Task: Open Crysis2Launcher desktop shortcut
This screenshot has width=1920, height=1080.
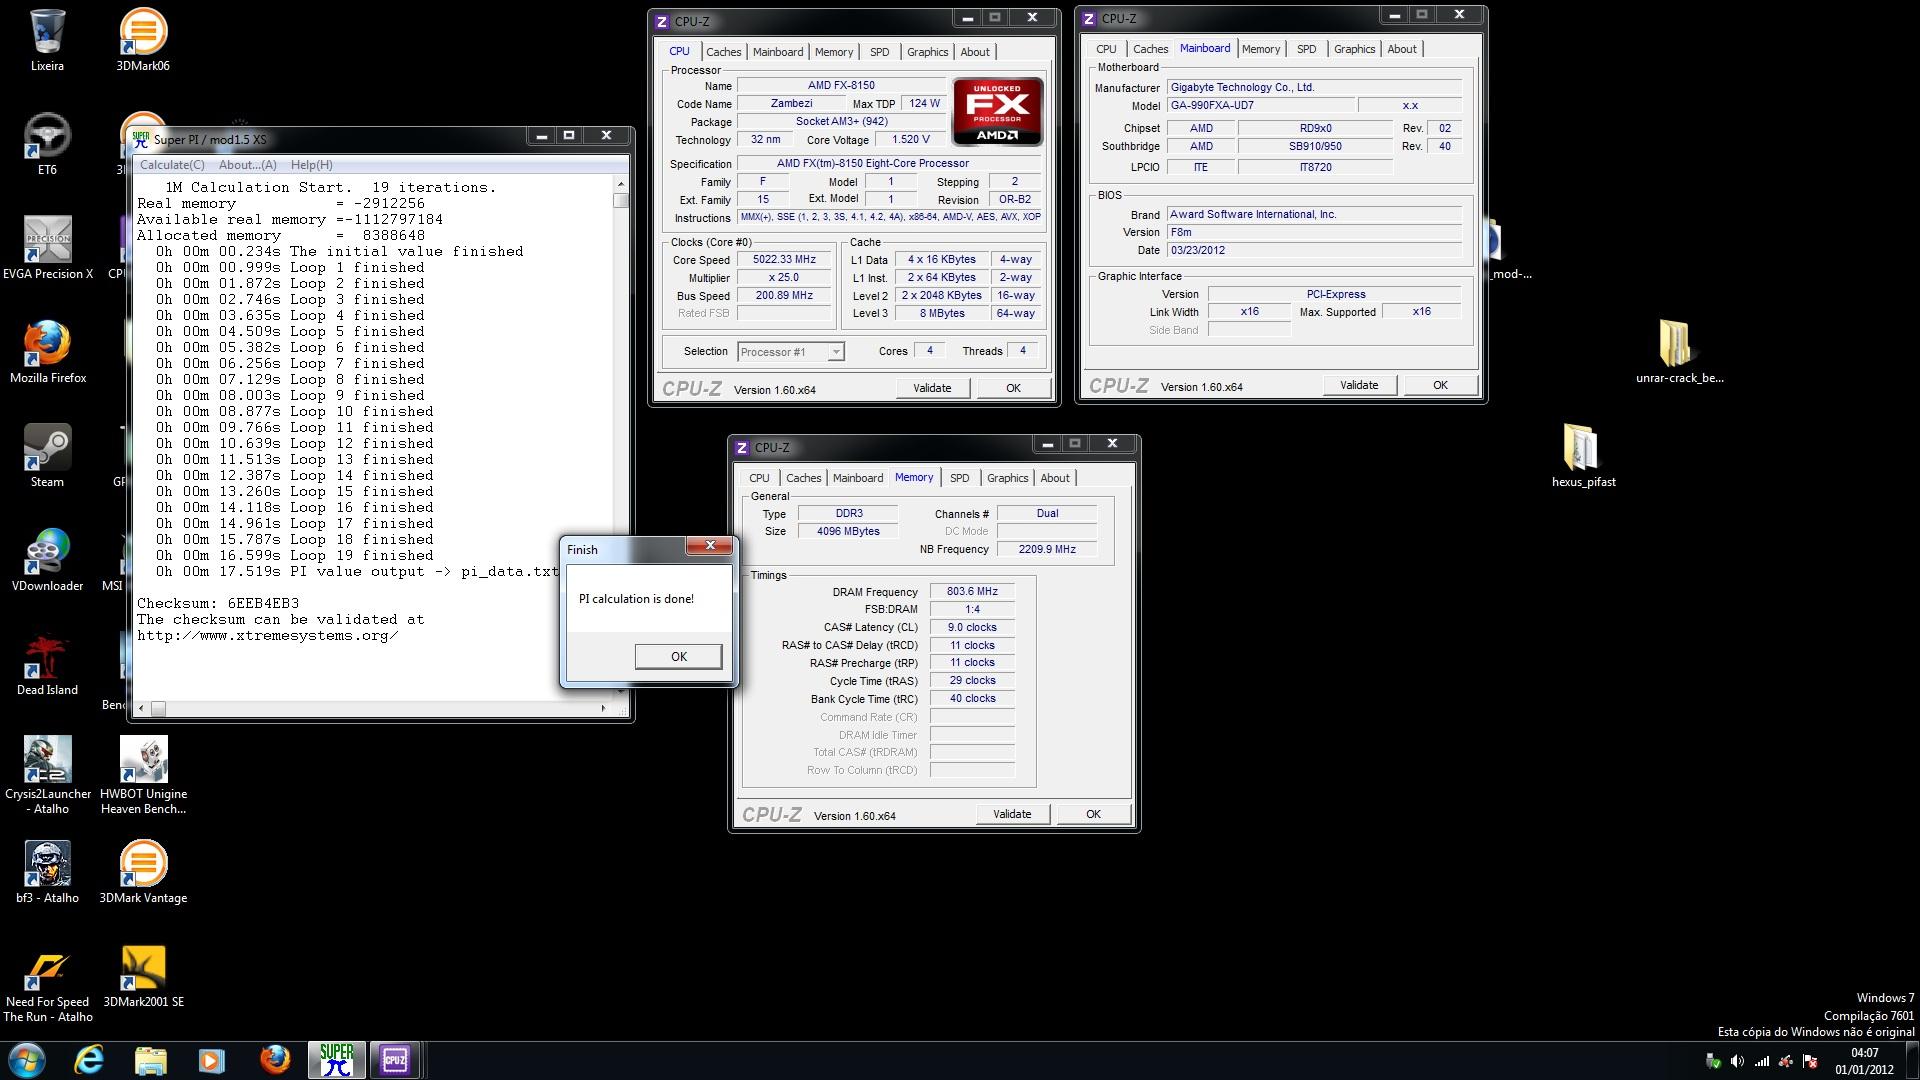Action: [47, 775]
